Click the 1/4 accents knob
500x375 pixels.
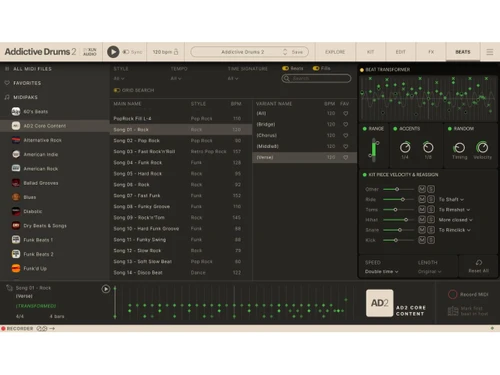[x=405, y=147]
